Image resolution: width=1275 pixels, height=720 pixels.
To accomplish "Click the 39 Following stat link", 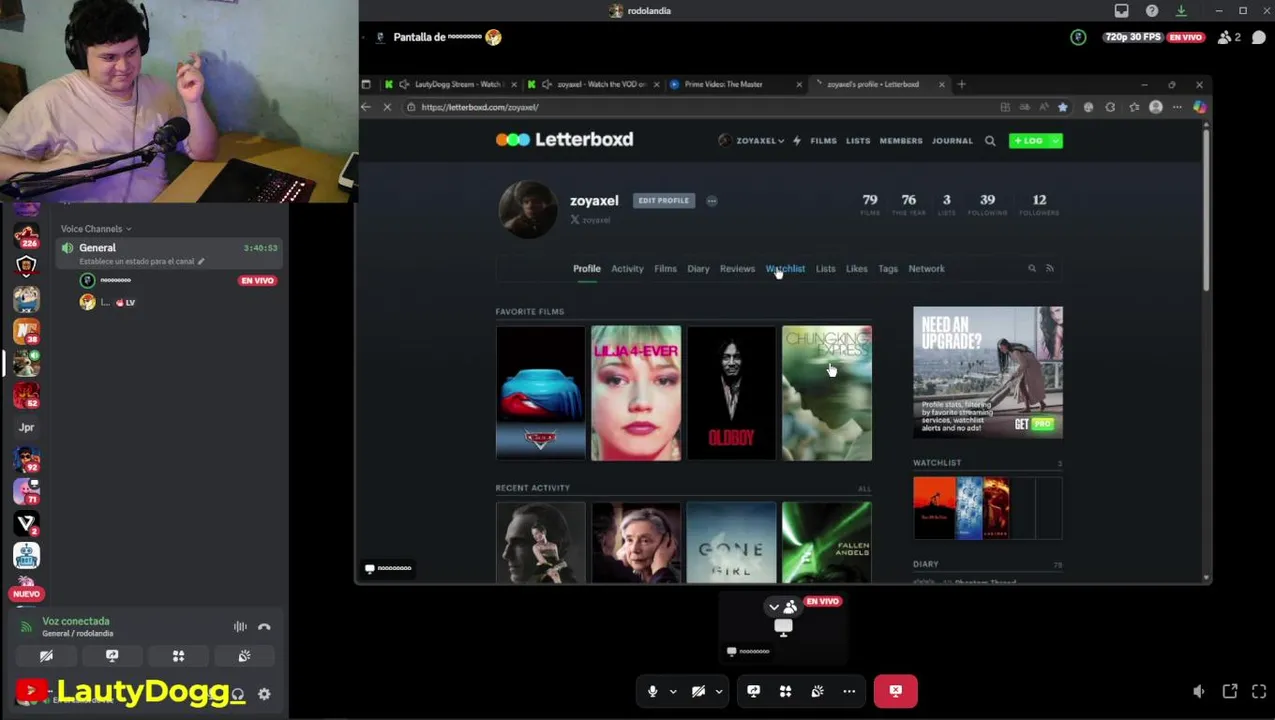I will [x=987, y=204].
